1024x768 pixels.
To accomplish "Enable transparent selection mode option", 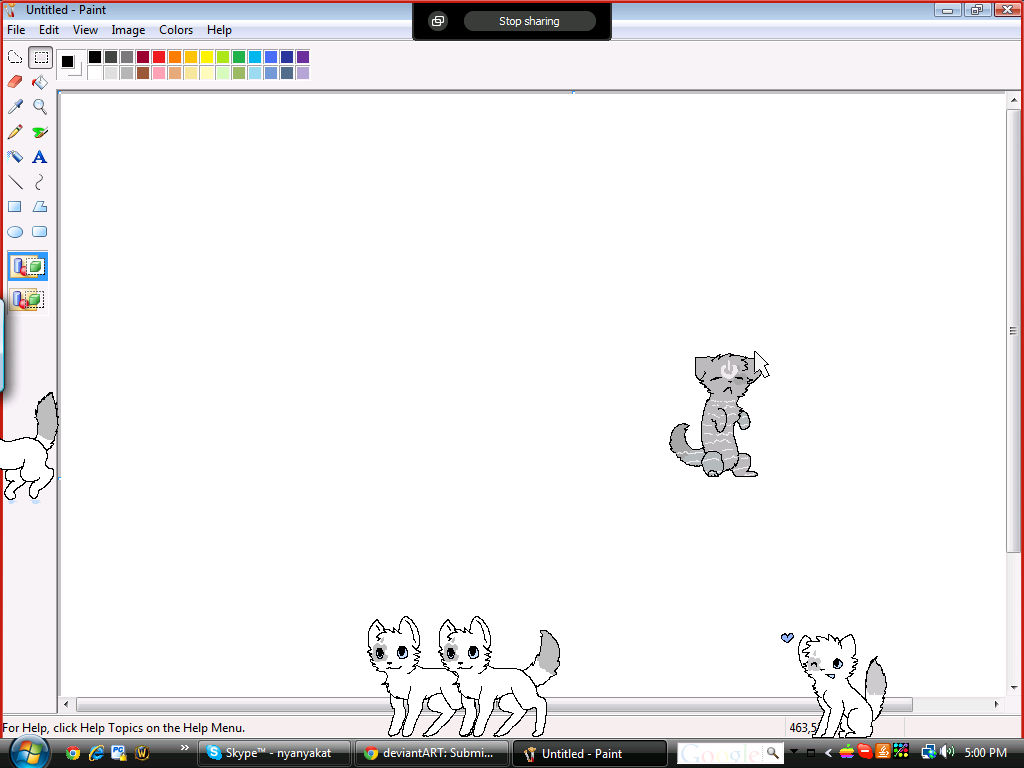I will point(27,300).
